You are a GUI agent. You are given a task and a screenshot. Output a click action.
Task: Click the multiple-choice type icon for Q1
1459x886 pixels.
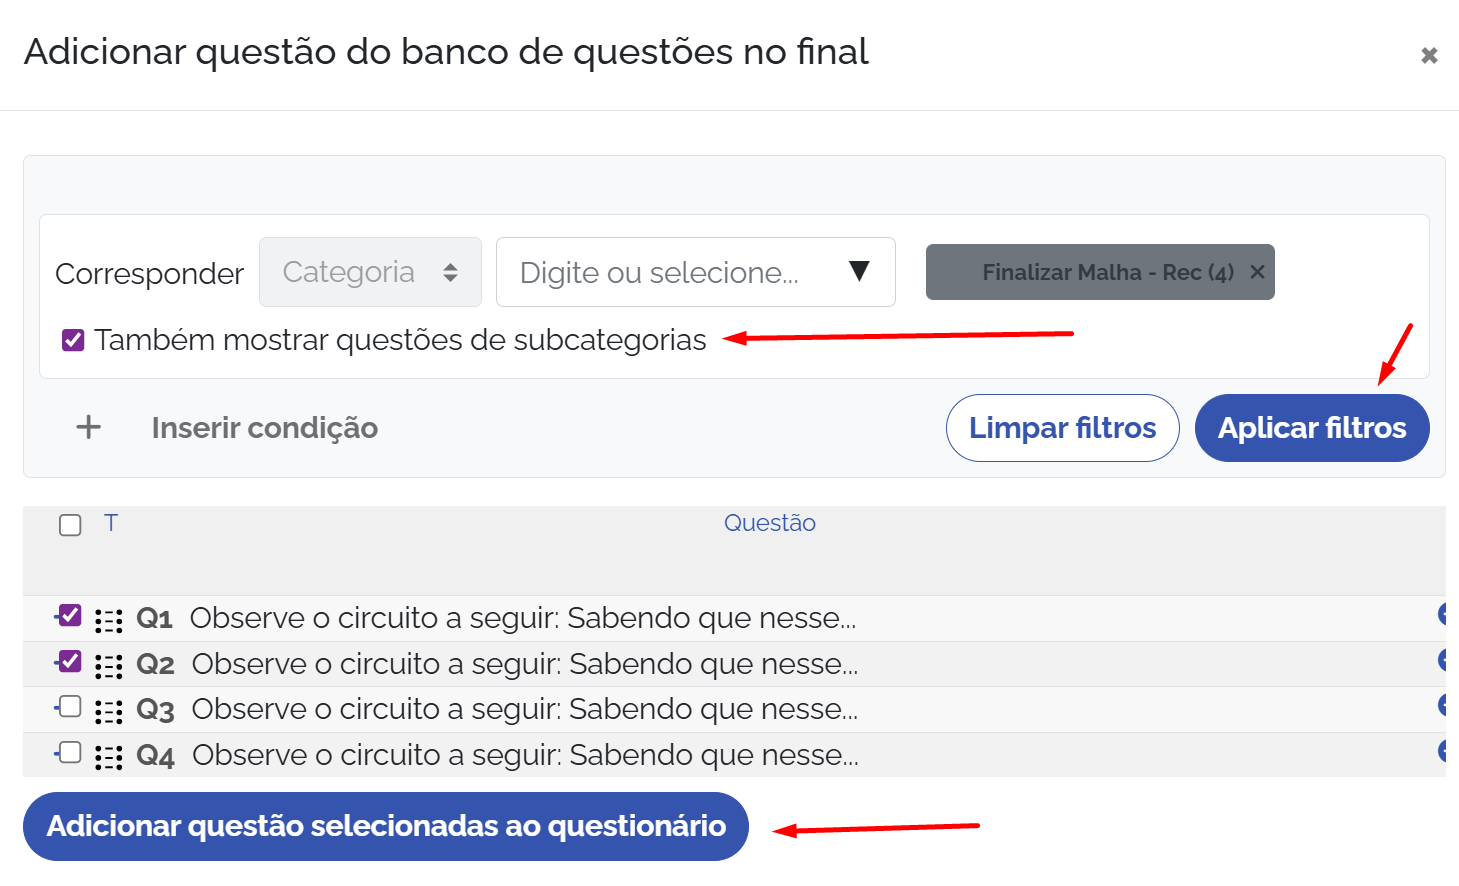point(109,621)
